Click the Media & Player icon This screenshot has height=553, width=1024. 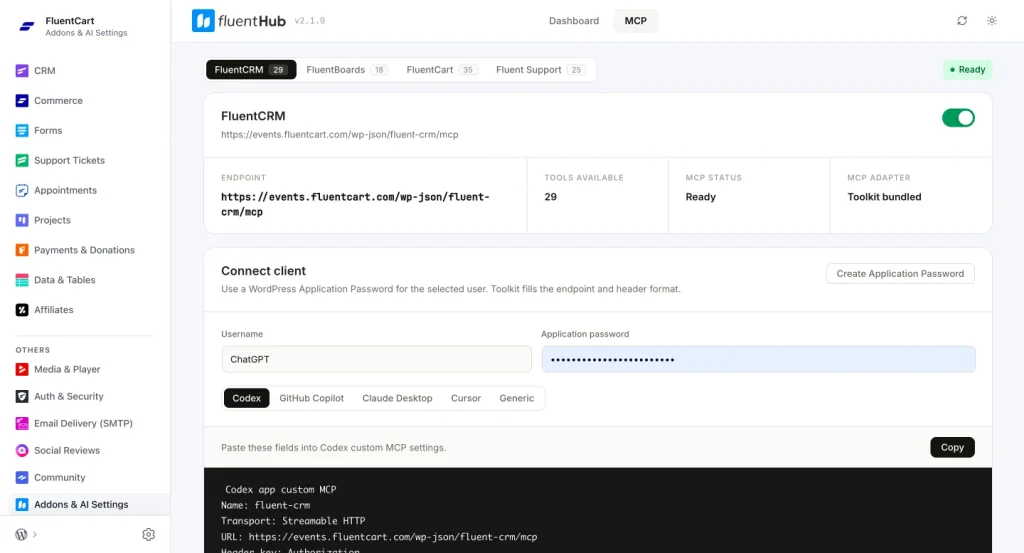coord(22,369)
